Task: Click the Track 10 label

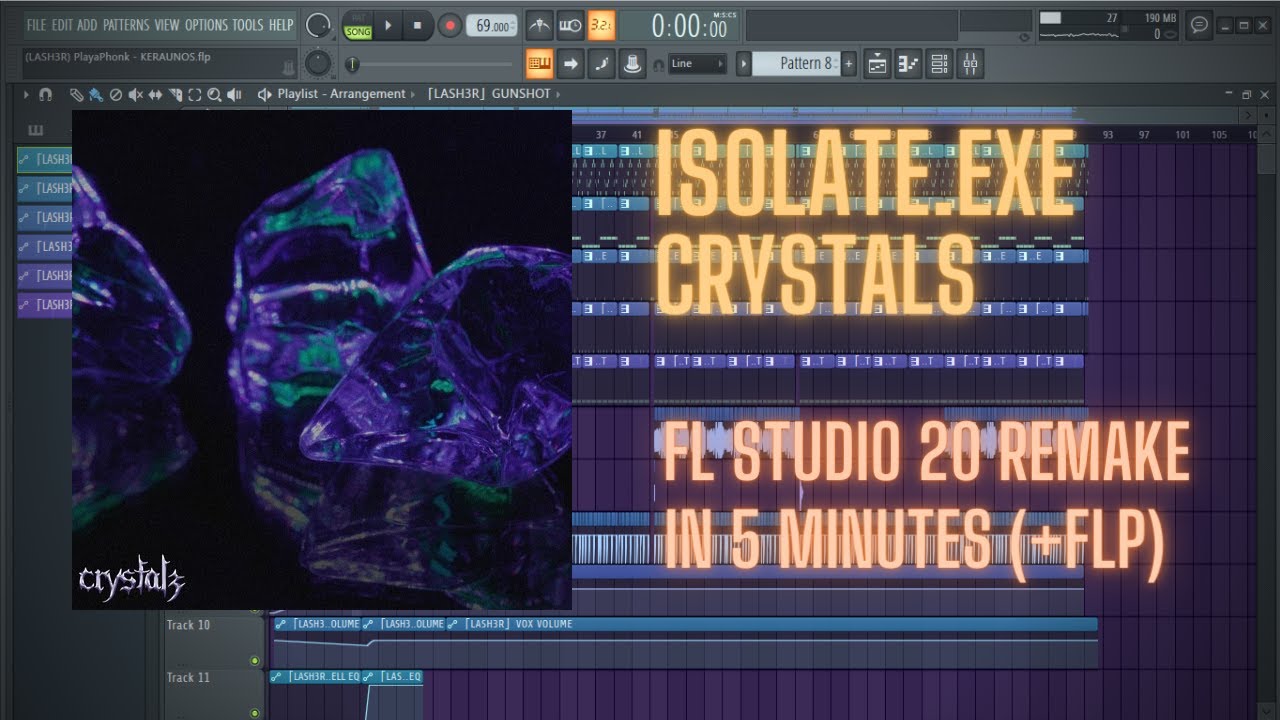Action: click(x=189, y=625)
